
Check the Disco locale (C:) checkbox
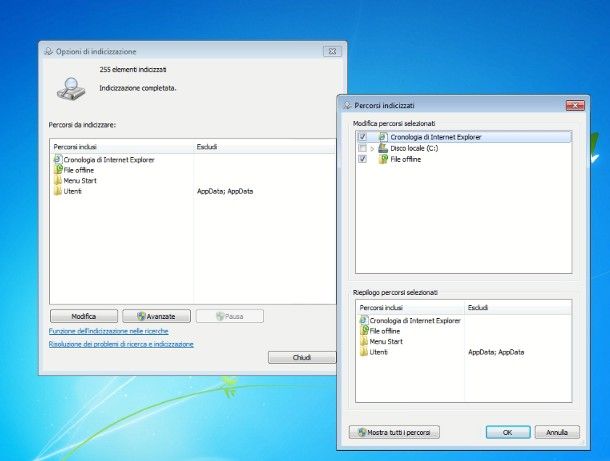362,148
